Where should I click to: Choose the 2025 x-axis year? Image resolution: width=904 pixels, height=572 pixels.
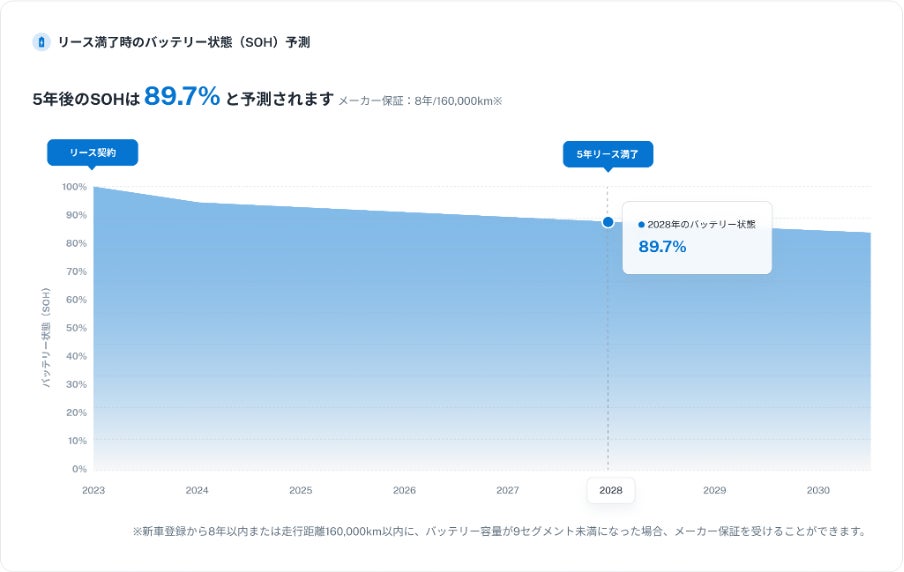(300, 491)
